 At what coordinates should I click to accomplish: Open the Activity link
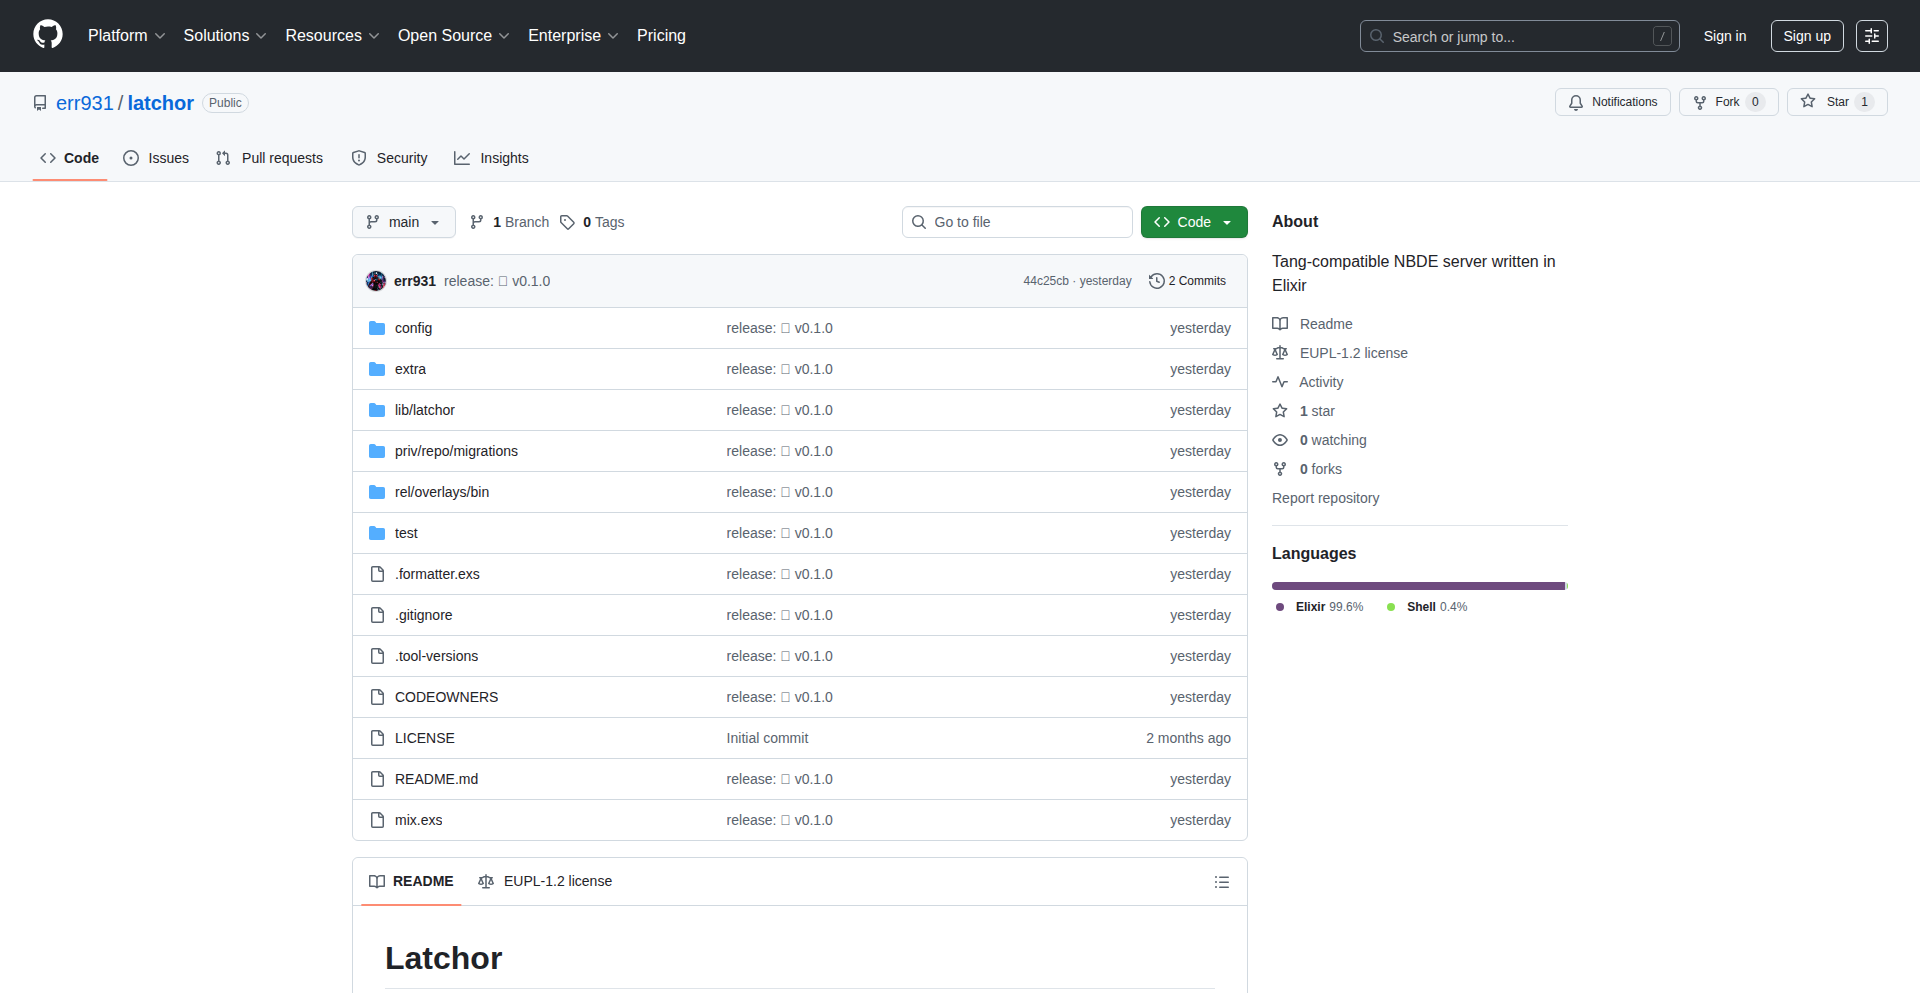coord(1308,382)
